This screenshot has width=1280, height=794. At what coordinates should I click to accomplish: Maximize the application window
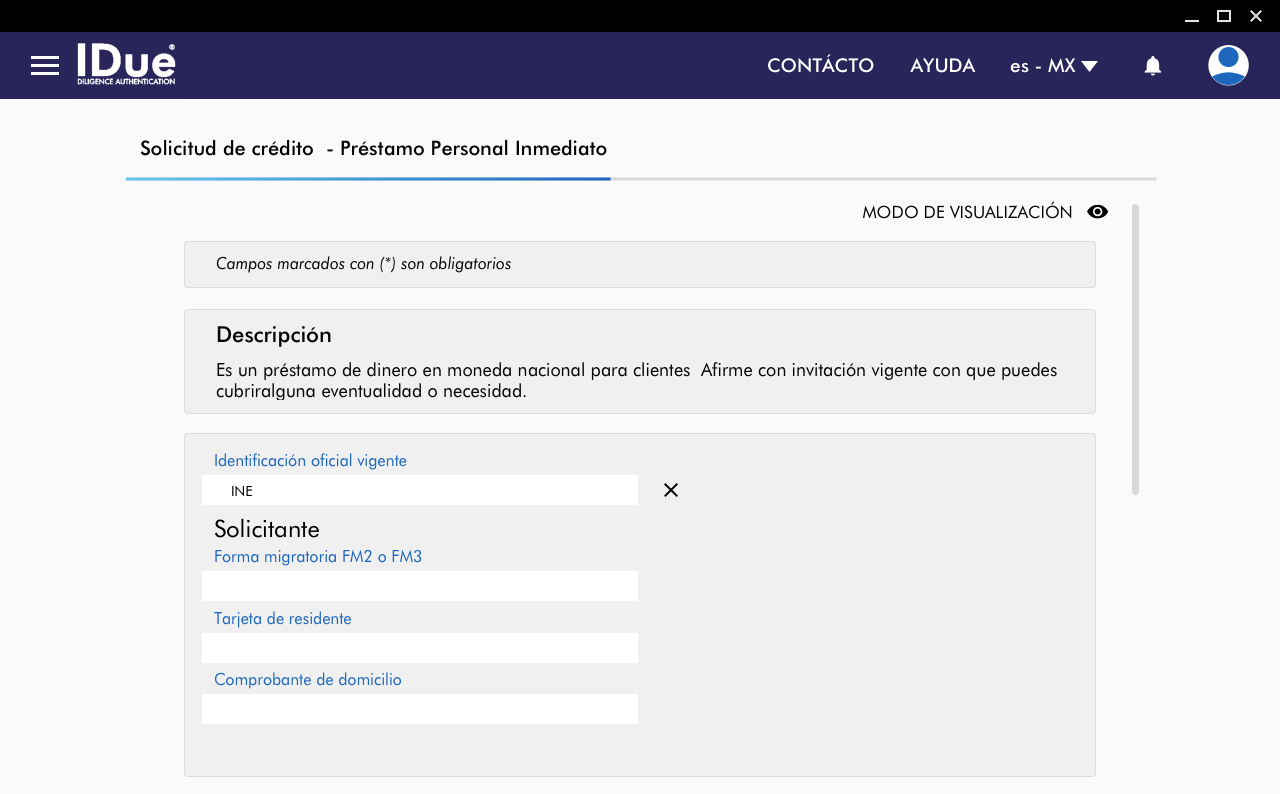pos(1223,16)
